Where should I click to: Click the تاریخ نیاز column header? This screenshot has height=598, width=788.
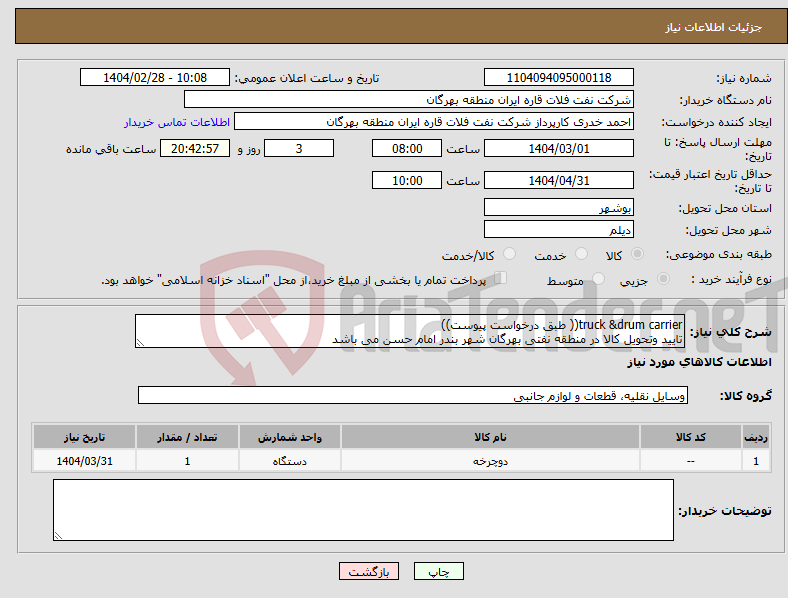point(84,437)
